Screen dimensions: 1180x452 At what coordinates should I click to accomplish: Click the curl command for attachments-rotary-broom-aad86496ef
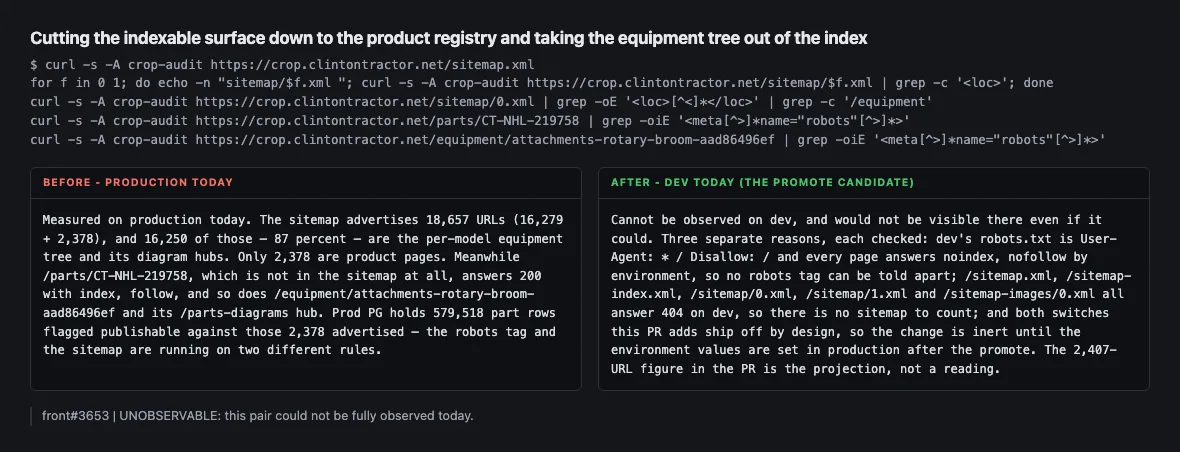568,139
